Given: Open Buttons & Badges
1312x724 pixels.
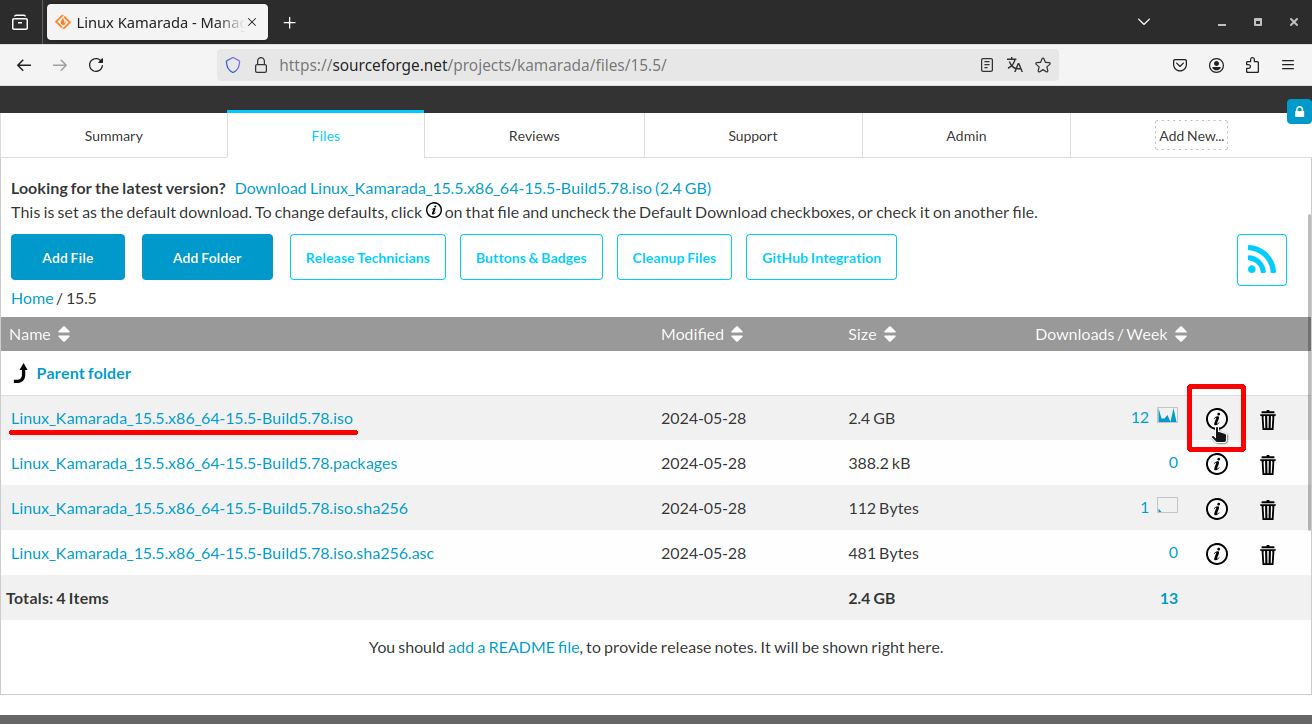Looking at the screenshot, I should point(531,257).
